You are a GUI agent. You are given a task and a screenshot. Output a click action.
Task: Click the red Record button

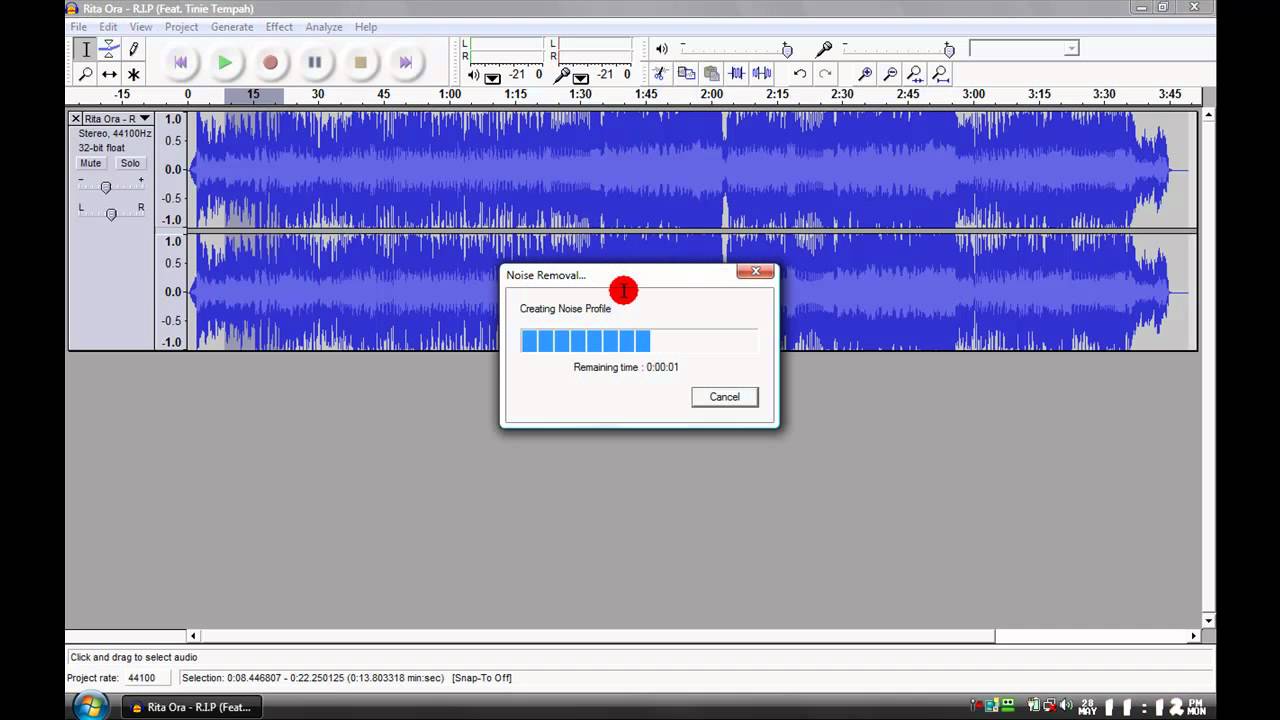click(x=270, y=62)
